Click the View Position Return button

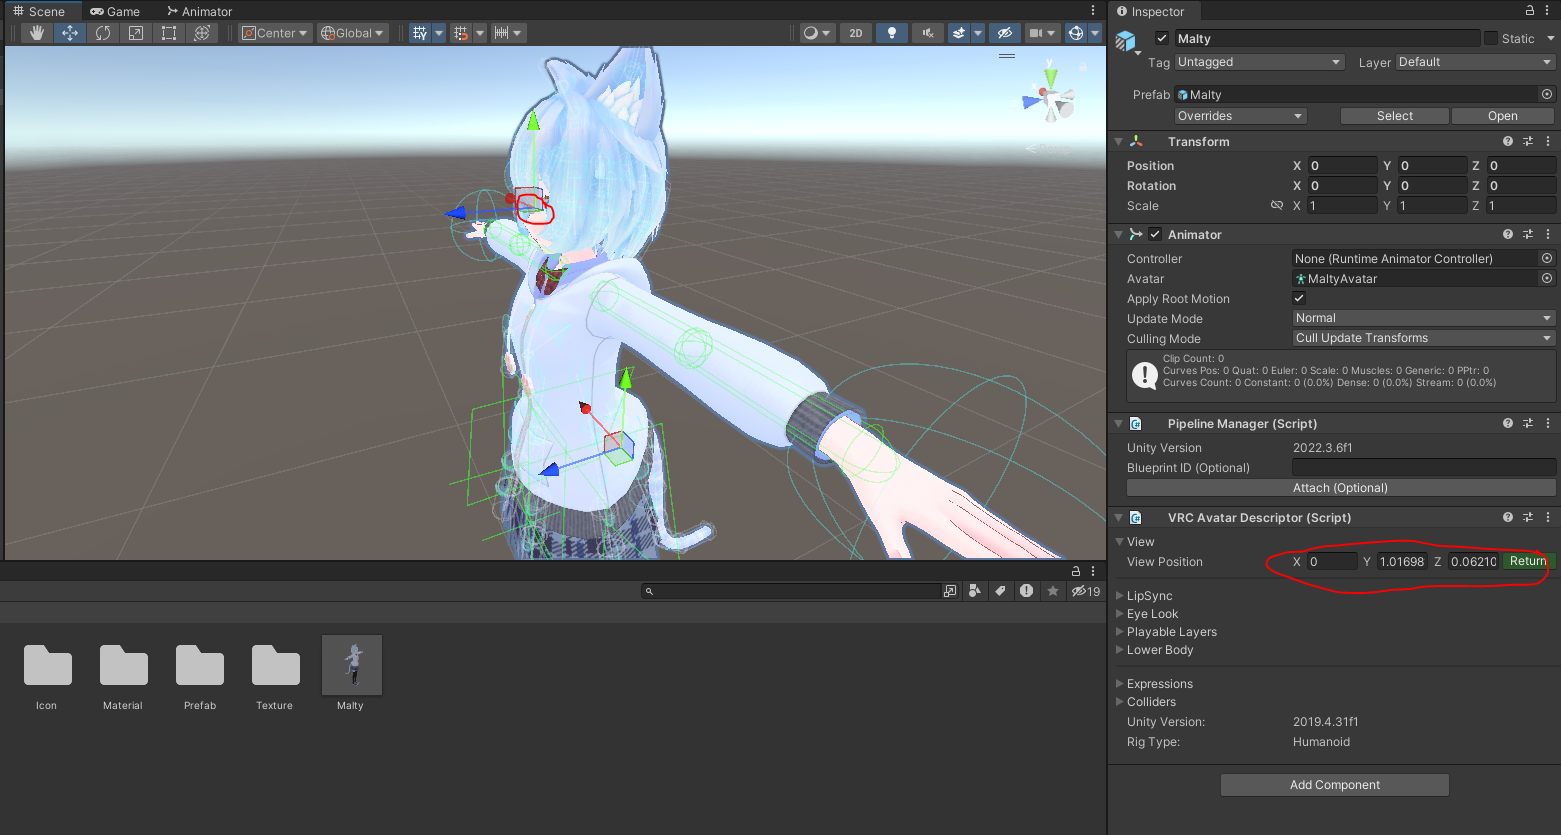point(1527,561)
